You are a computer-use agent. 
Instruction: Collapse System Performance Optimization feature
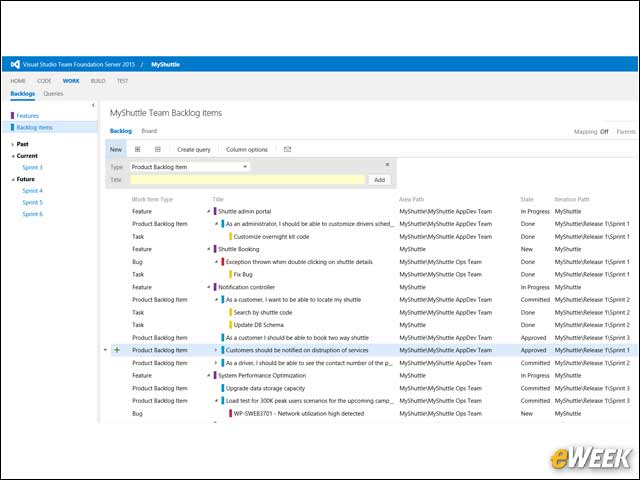(209, 376)
